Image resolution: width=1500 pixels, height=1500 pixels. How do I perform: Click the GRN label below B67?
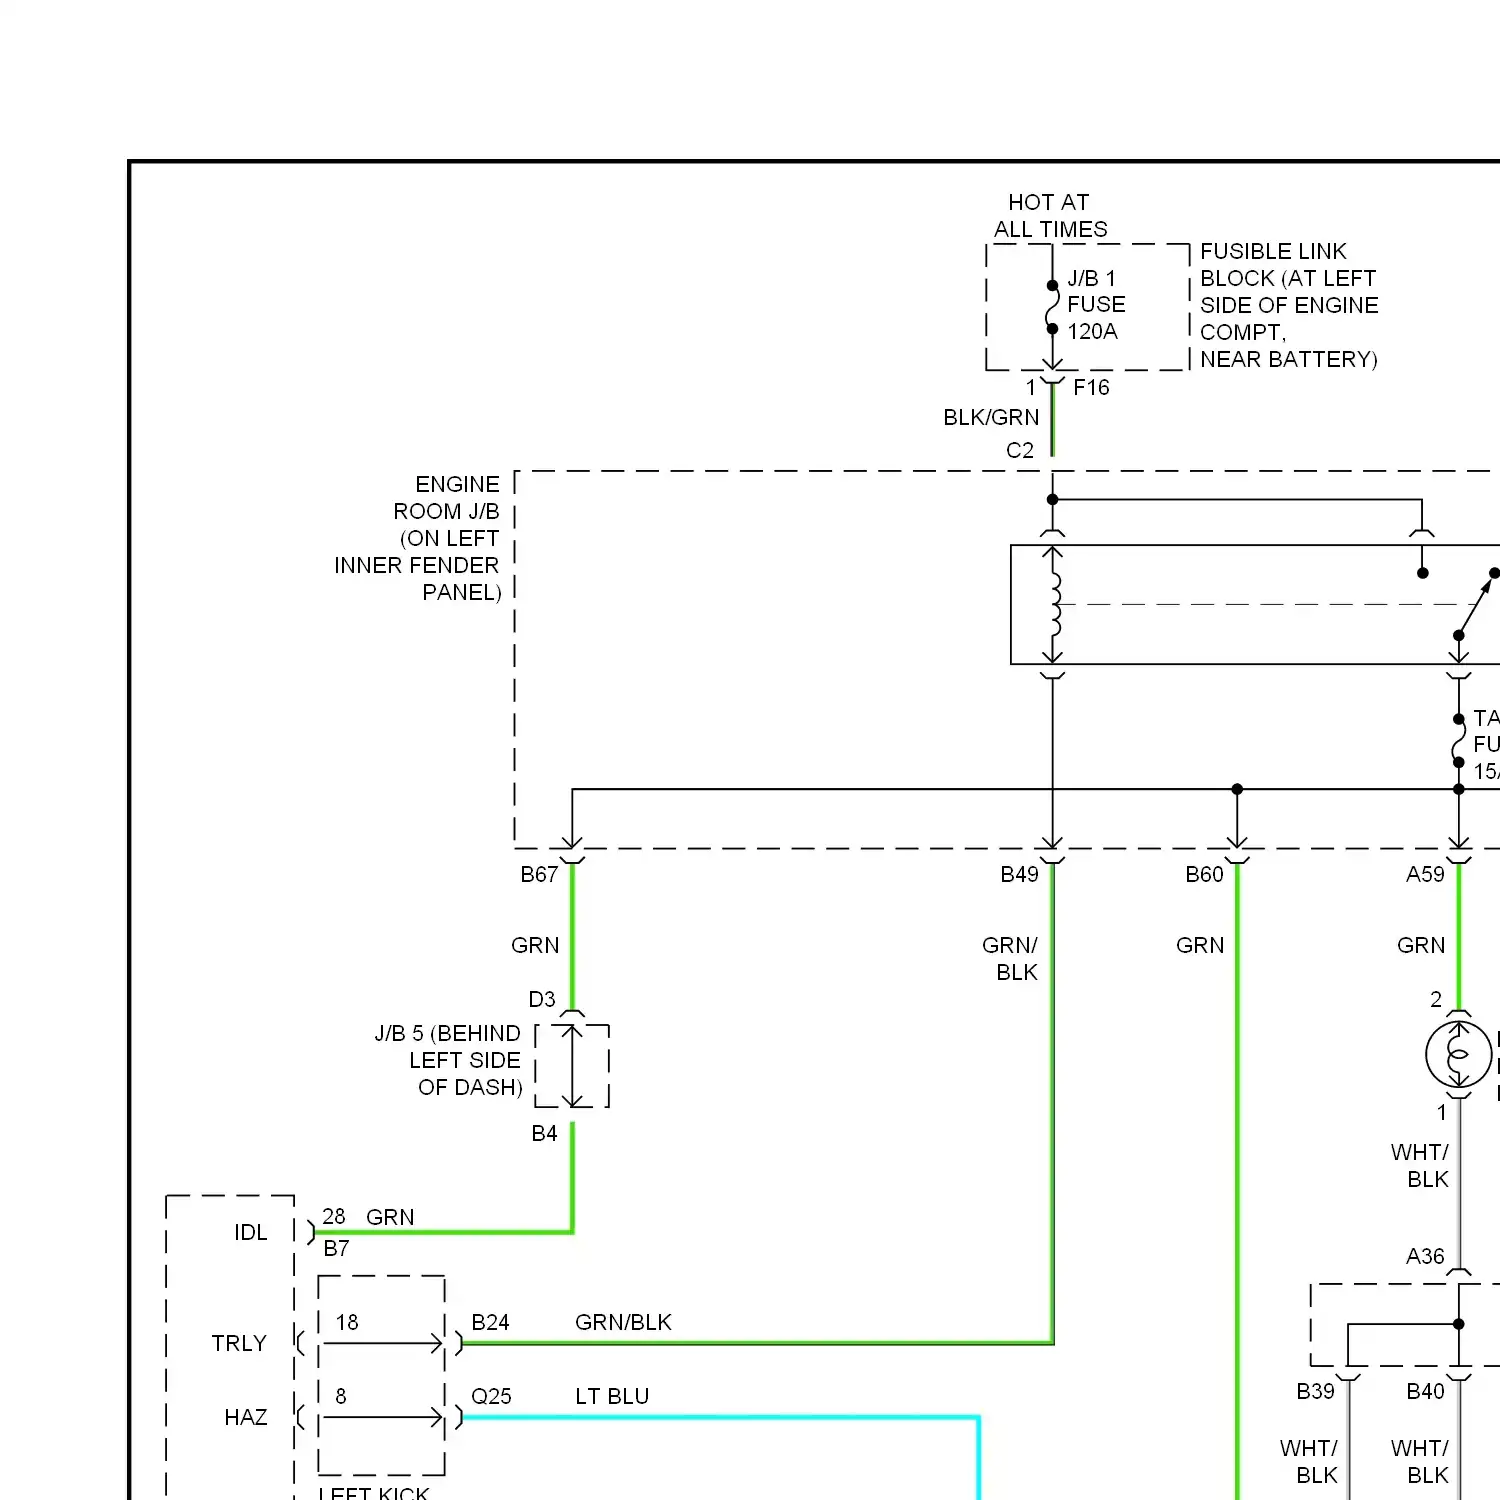tap(535, 946)
